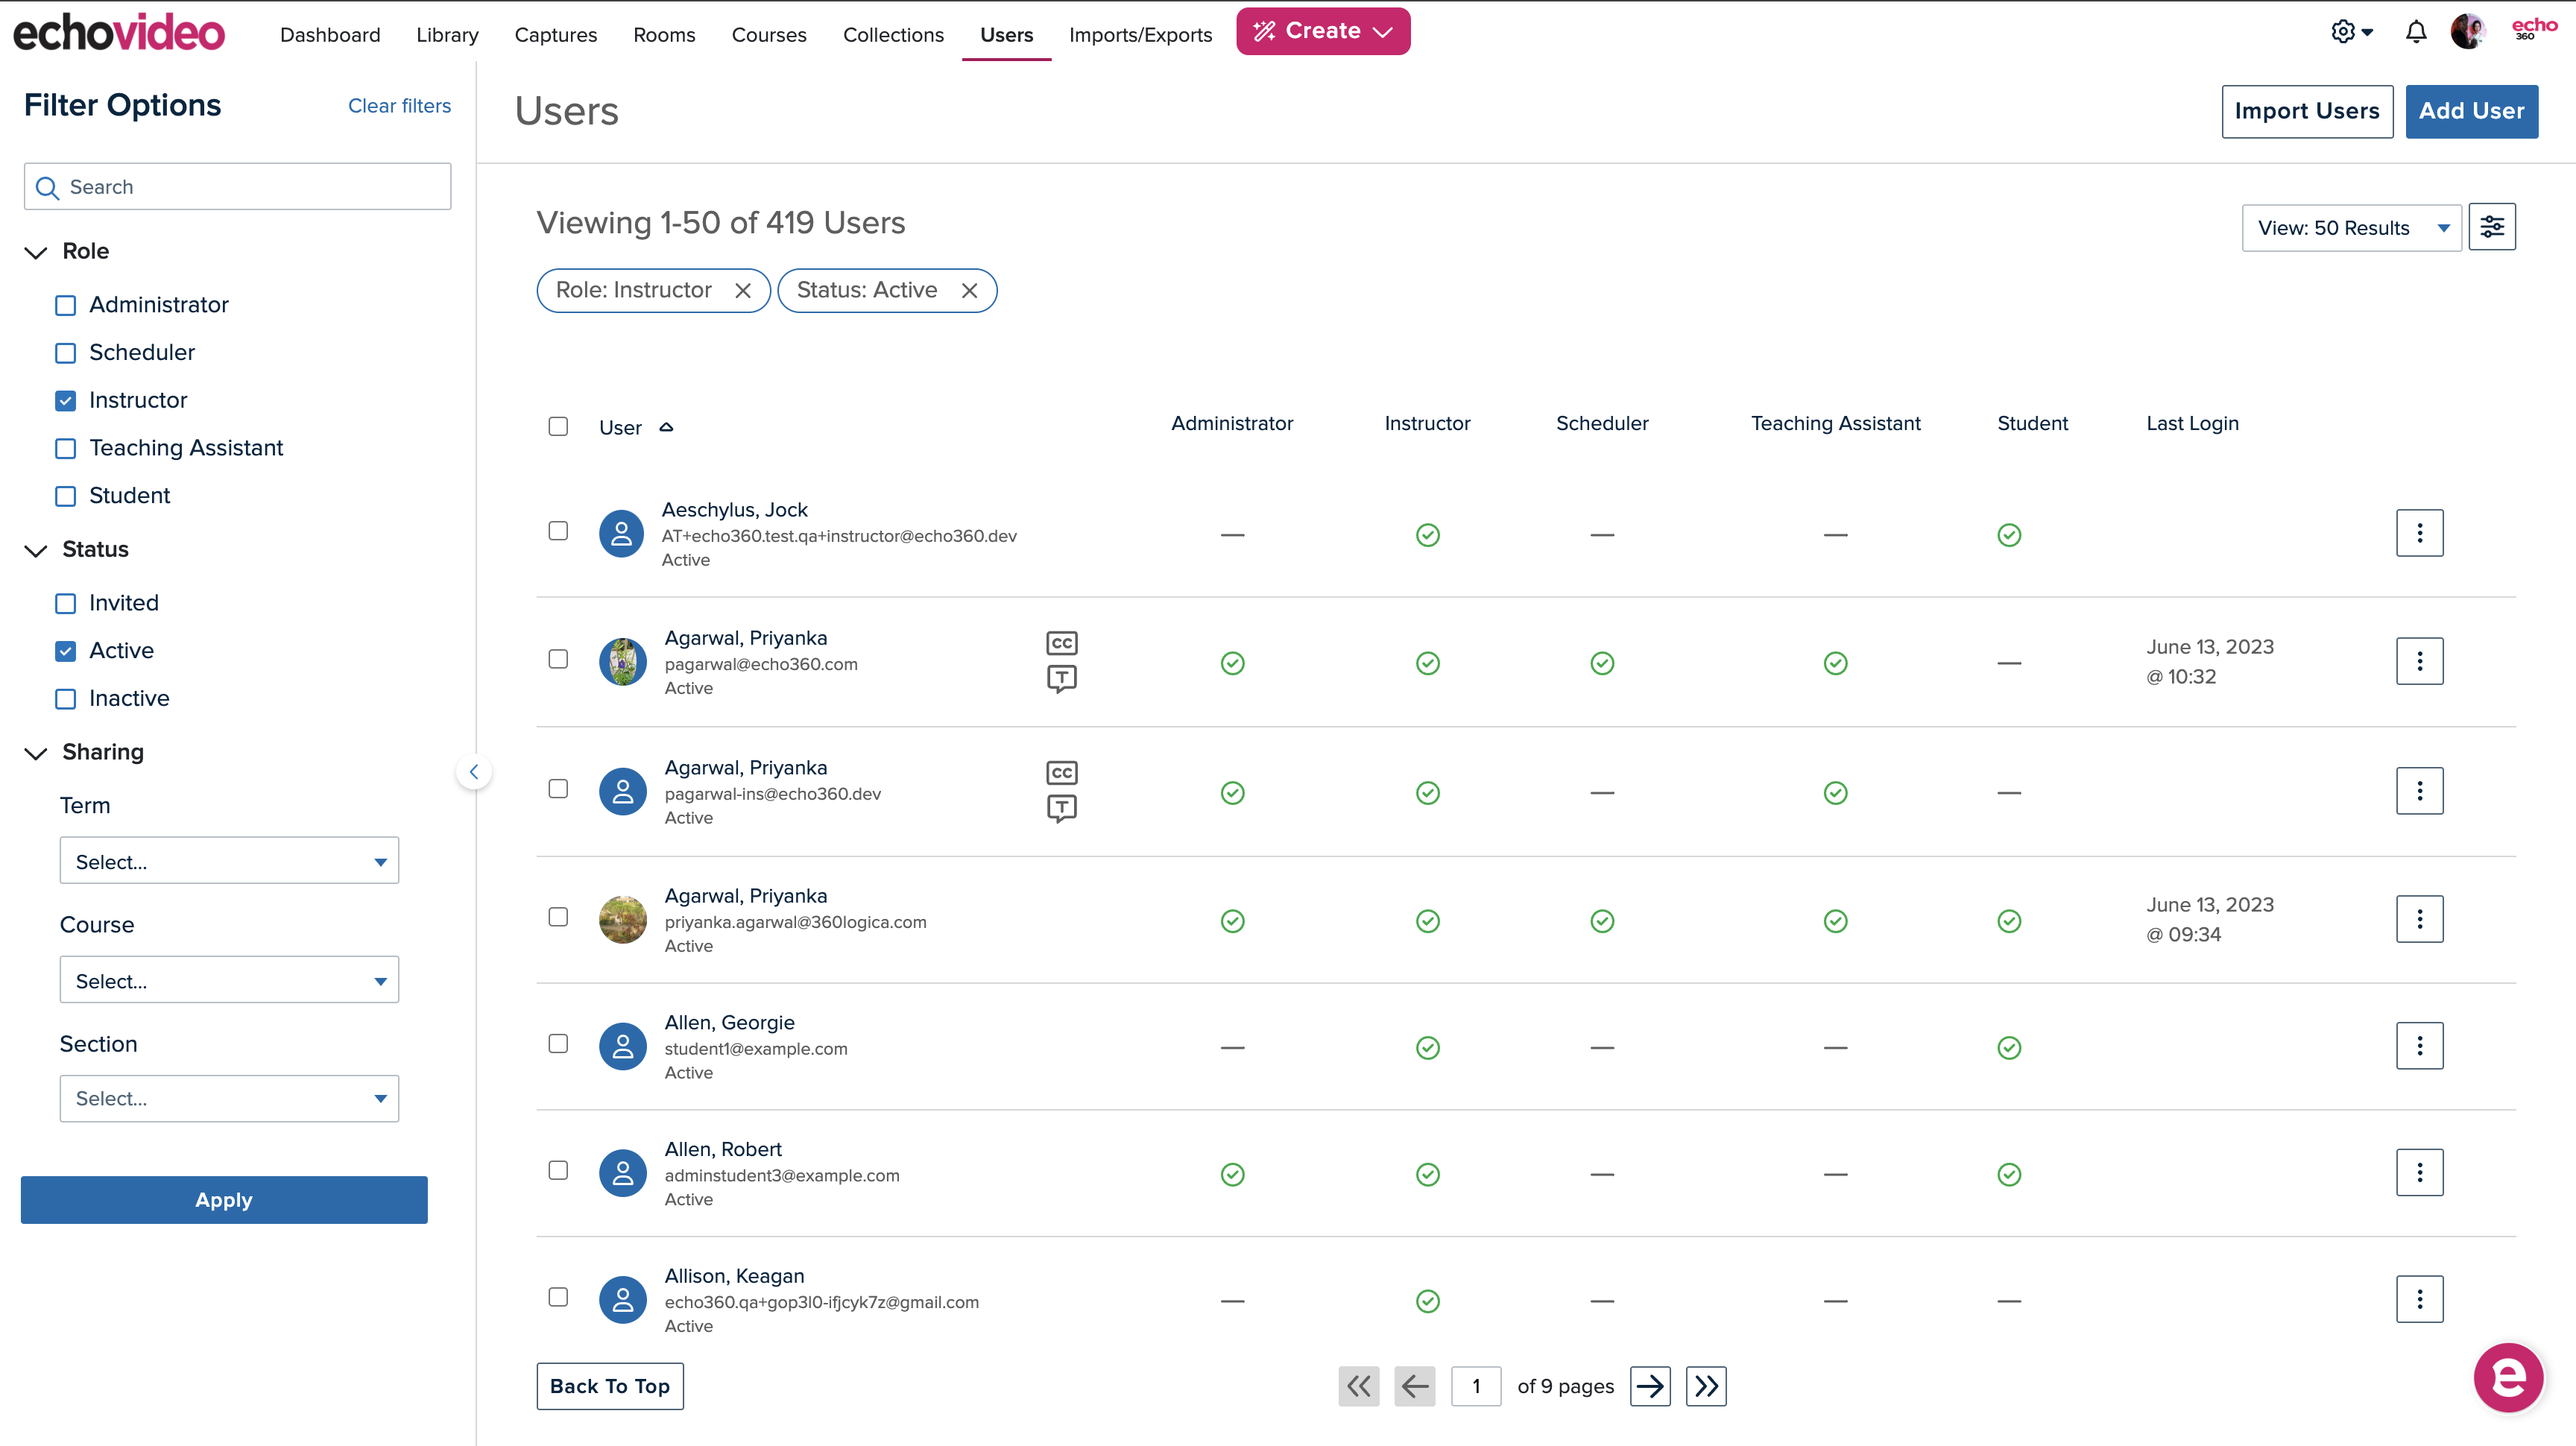Click the echovideo logo

coord(119,33)
